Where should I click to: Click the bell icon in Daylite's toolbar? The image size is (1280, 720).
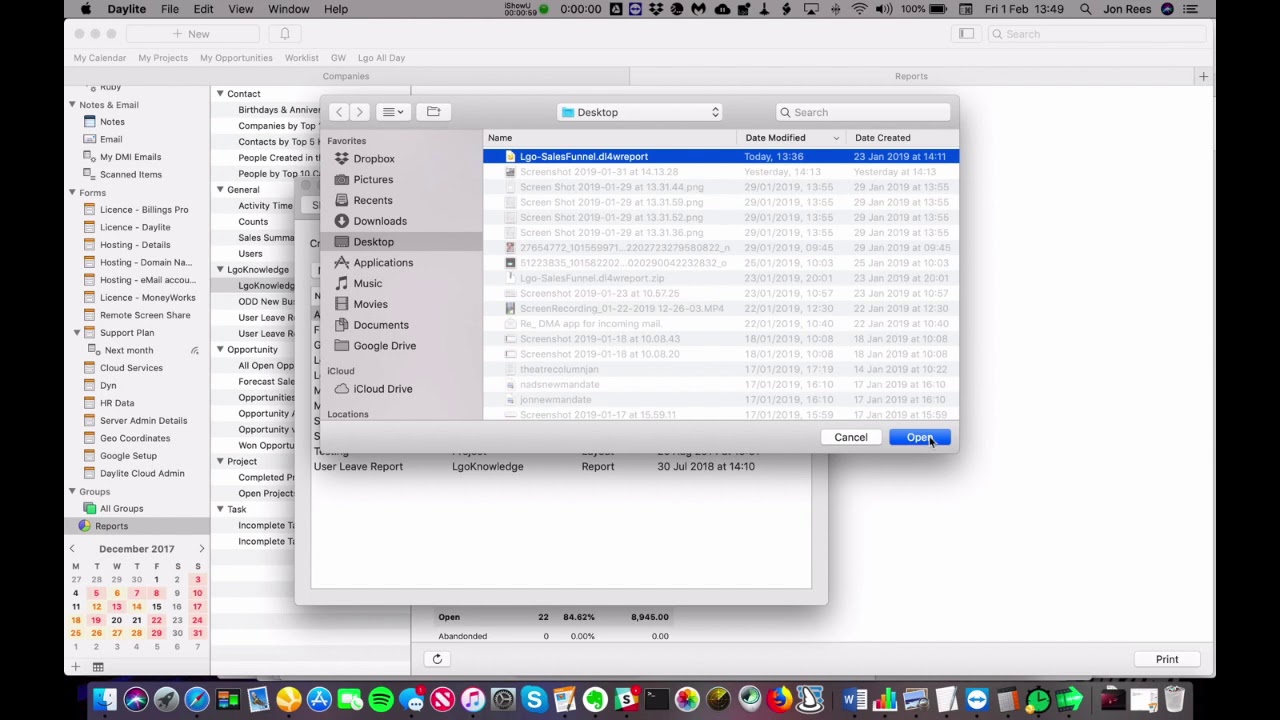click(x=285, y=34)
